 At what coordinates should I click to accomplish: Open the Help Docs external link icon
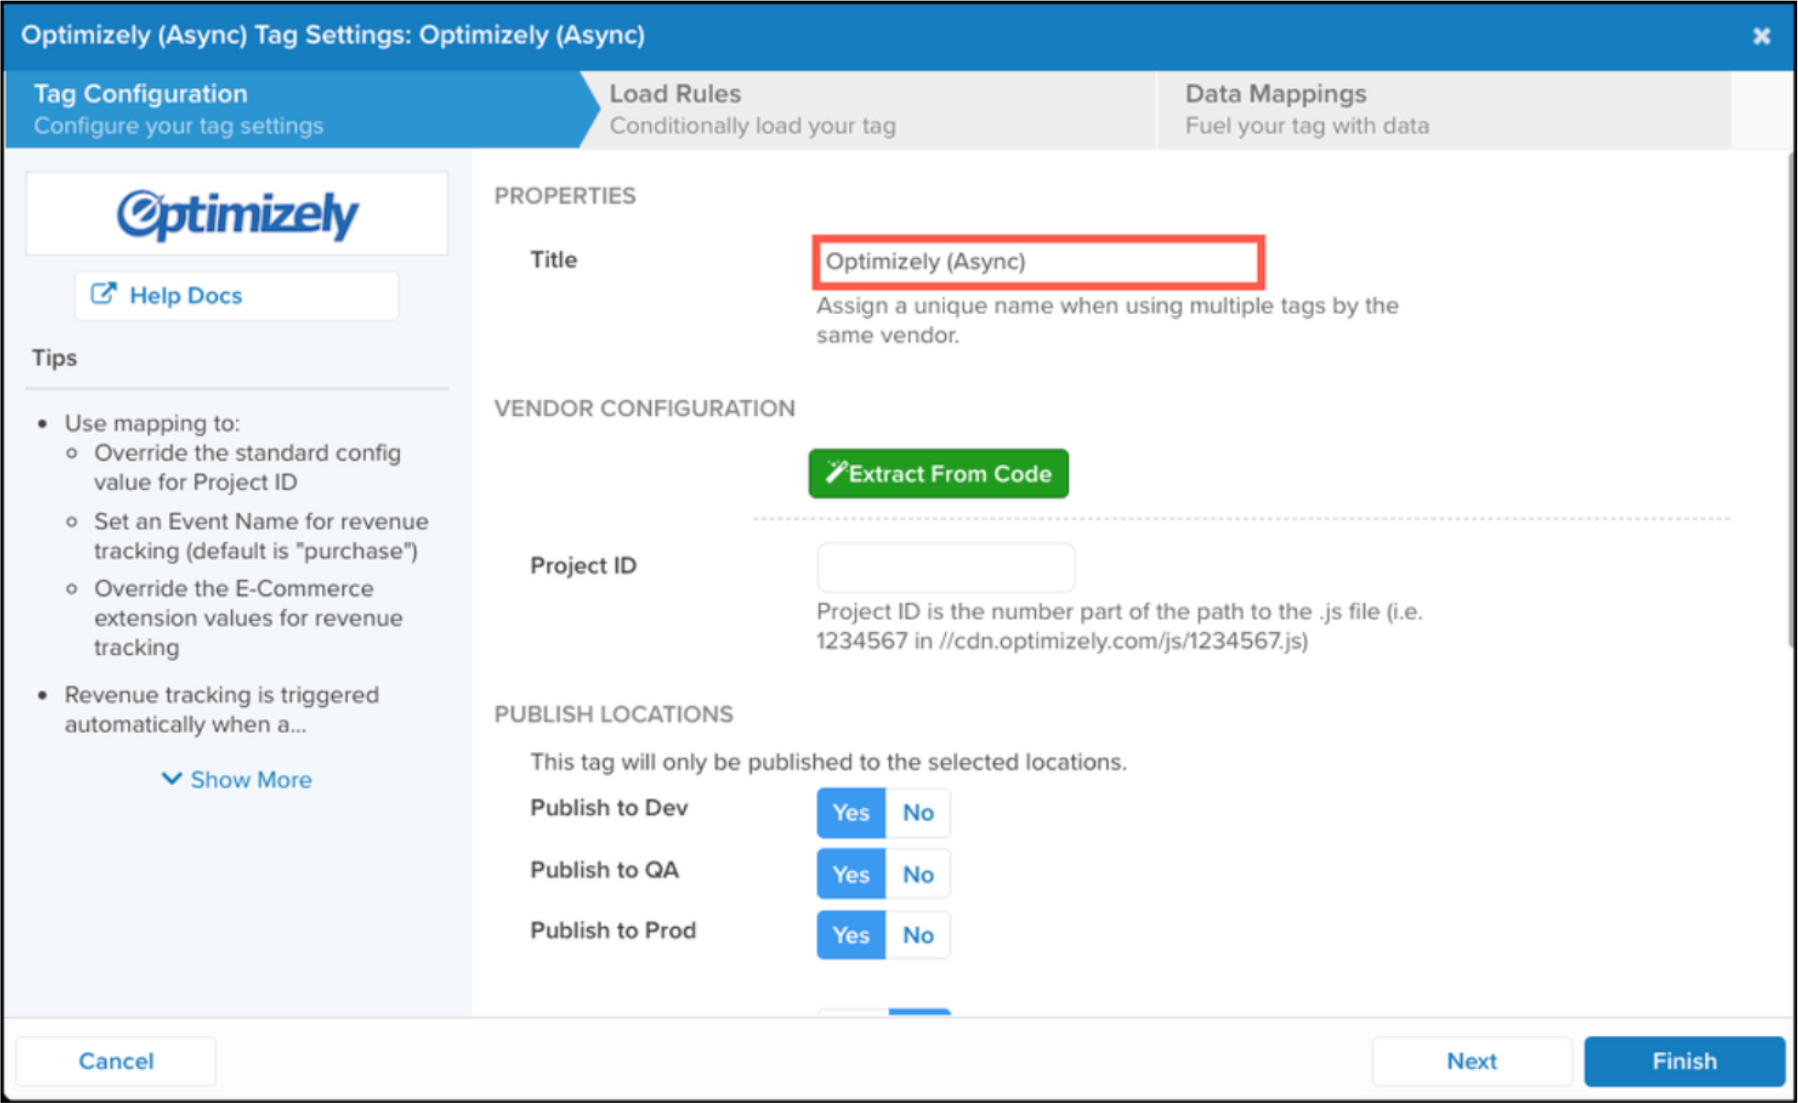pyautogui.click(x=104, y=295)
